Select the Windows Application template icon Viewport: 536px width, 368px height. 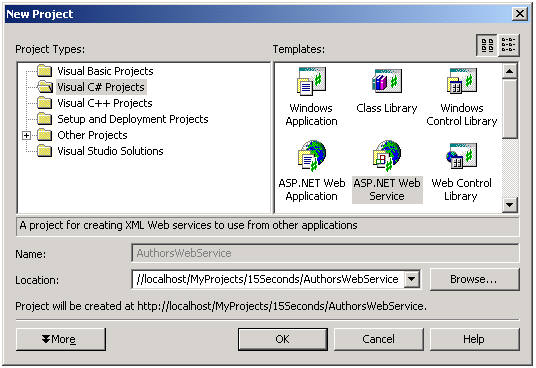click(x=311, y=81)
